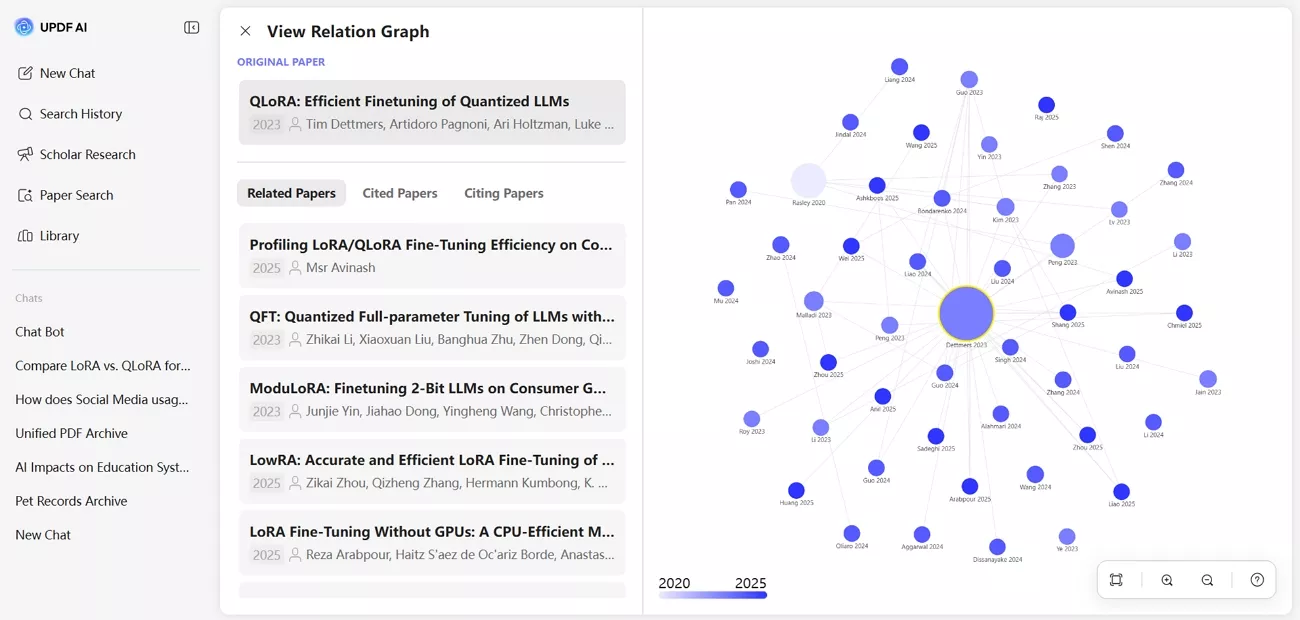
Task: Open the ModuLoRA related paper
Action: point(431,399)
